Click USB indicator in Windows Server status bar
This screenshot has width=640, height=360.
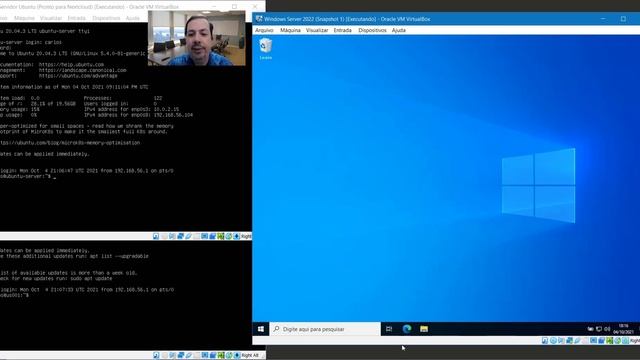[x=578, y=340]
